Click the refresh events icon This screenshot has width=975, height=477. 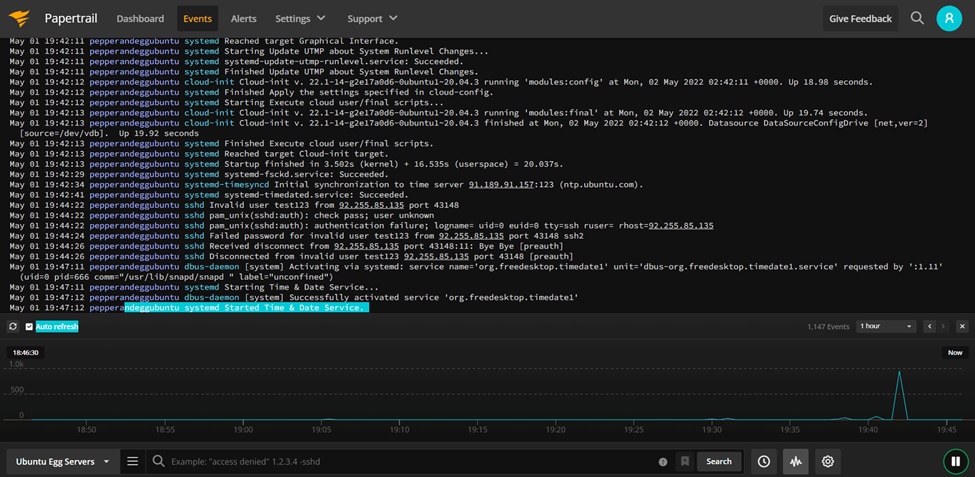coord(13,326)
